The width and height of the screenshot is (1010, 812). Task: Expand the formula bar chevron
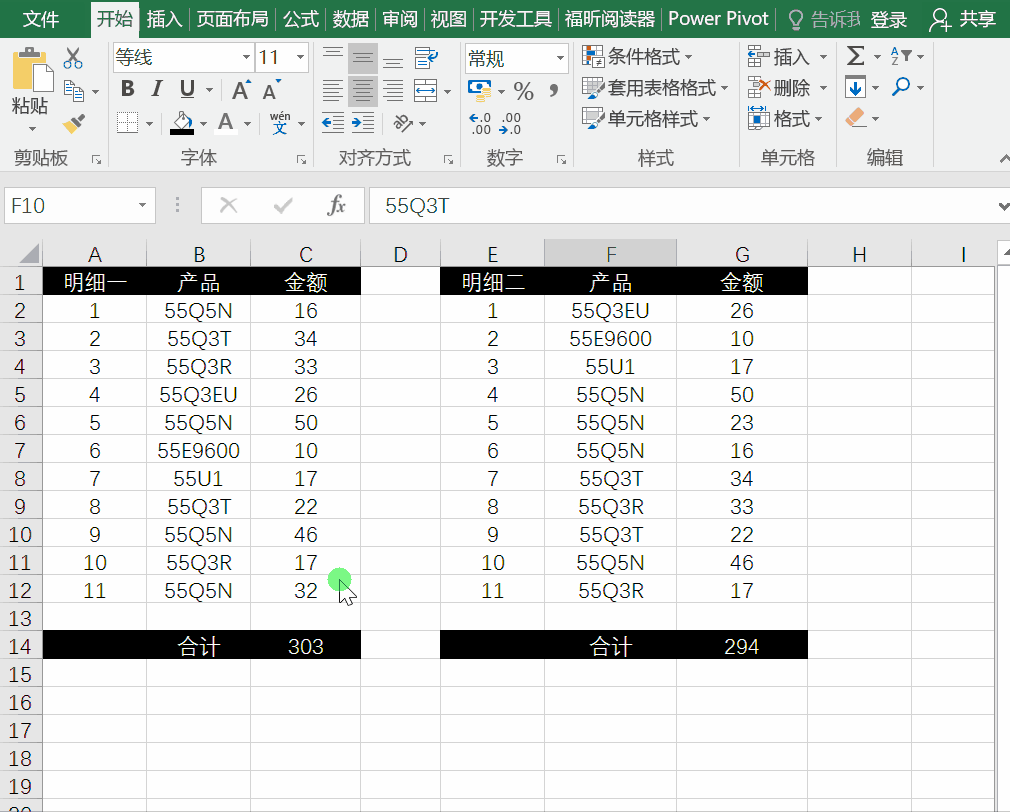click(1003, 206)
